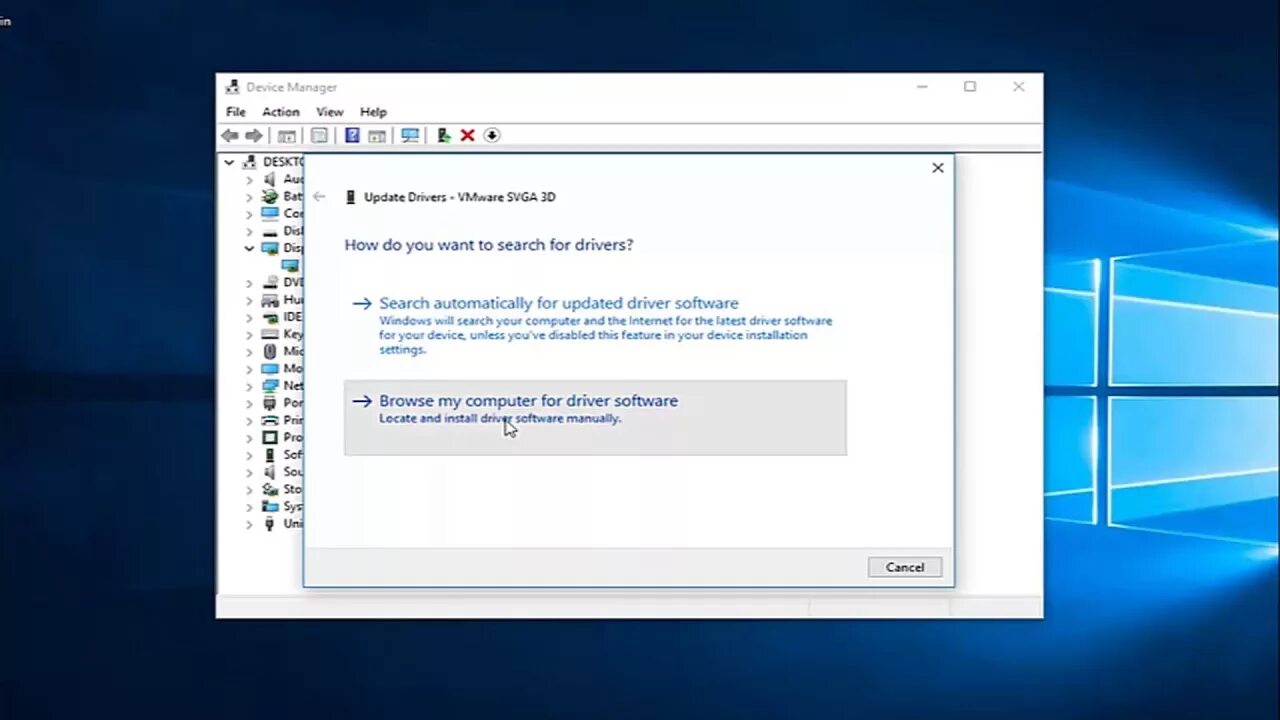The width and height of the screenshot is (1280, 720).
Task: Select the Batteries icon beside Bat
Action: point(270,196)
